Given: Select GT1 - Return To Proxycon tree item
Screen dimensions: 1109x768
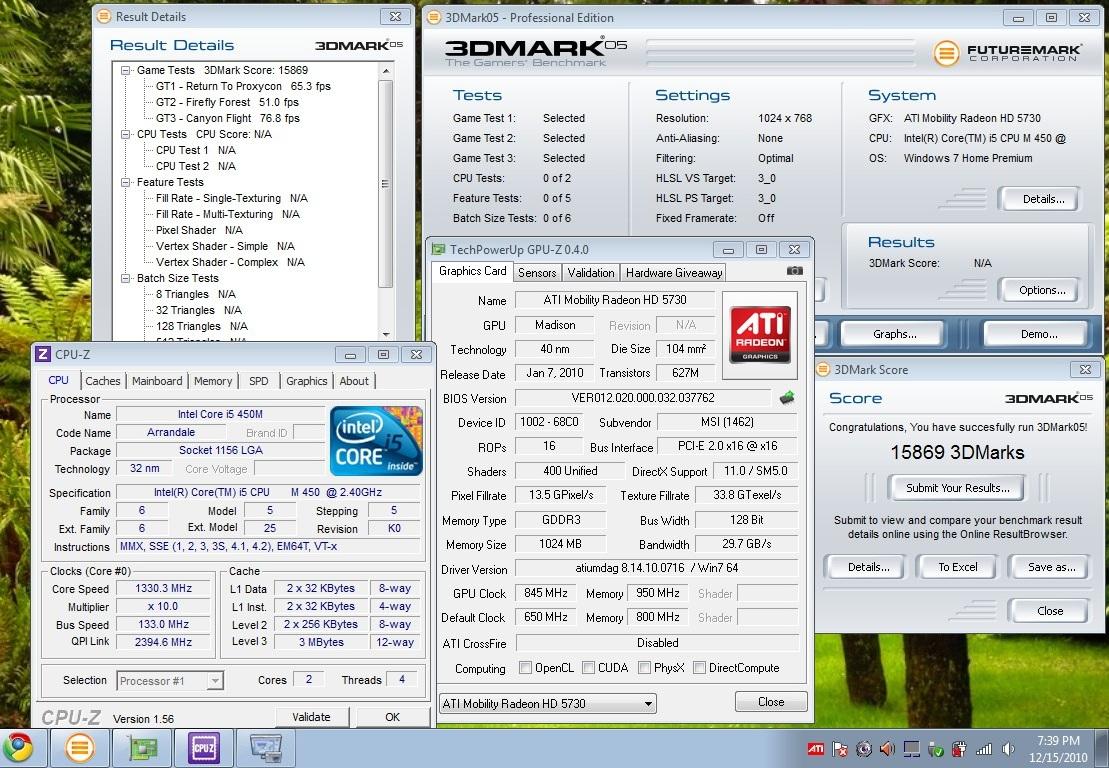Looking at the screenshot, I should click(x=243, y=86).
